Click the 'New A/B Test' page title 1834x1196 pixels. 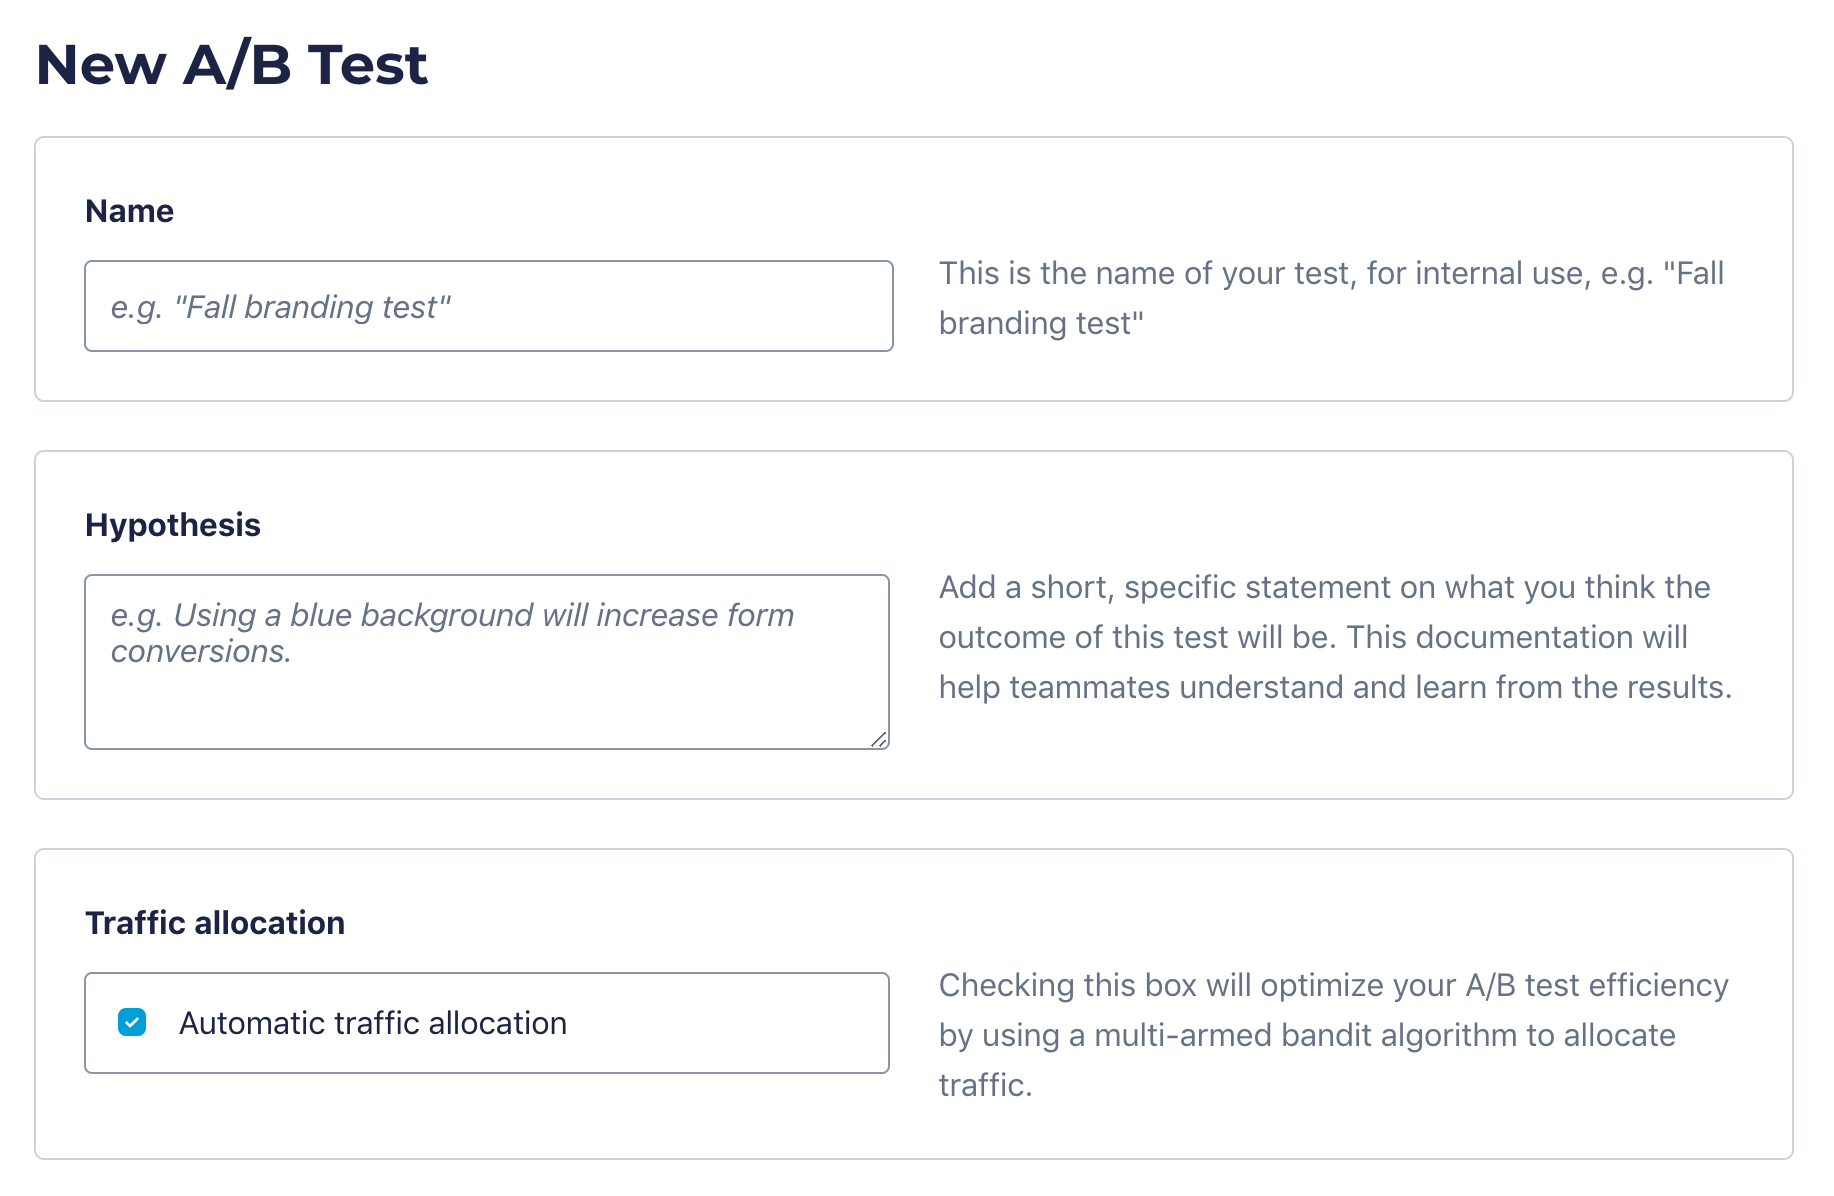click(x=231, y=65)
